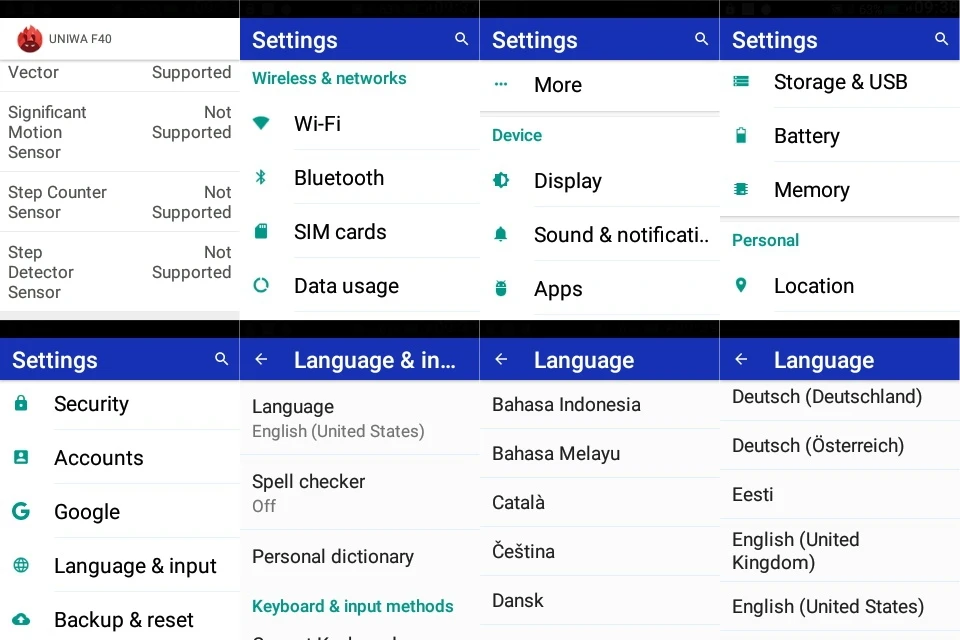Select Dansk language
This screenshot has height=640, width=960.
click(599, 600)
